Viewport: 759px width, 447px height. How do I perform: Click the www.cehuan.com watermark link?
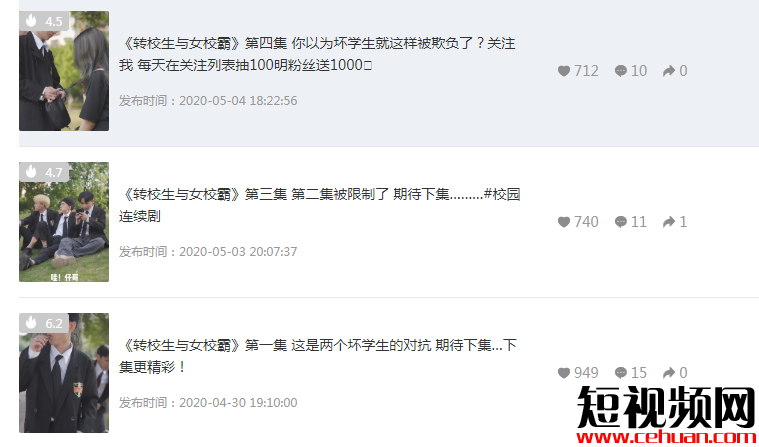point(666,438)
